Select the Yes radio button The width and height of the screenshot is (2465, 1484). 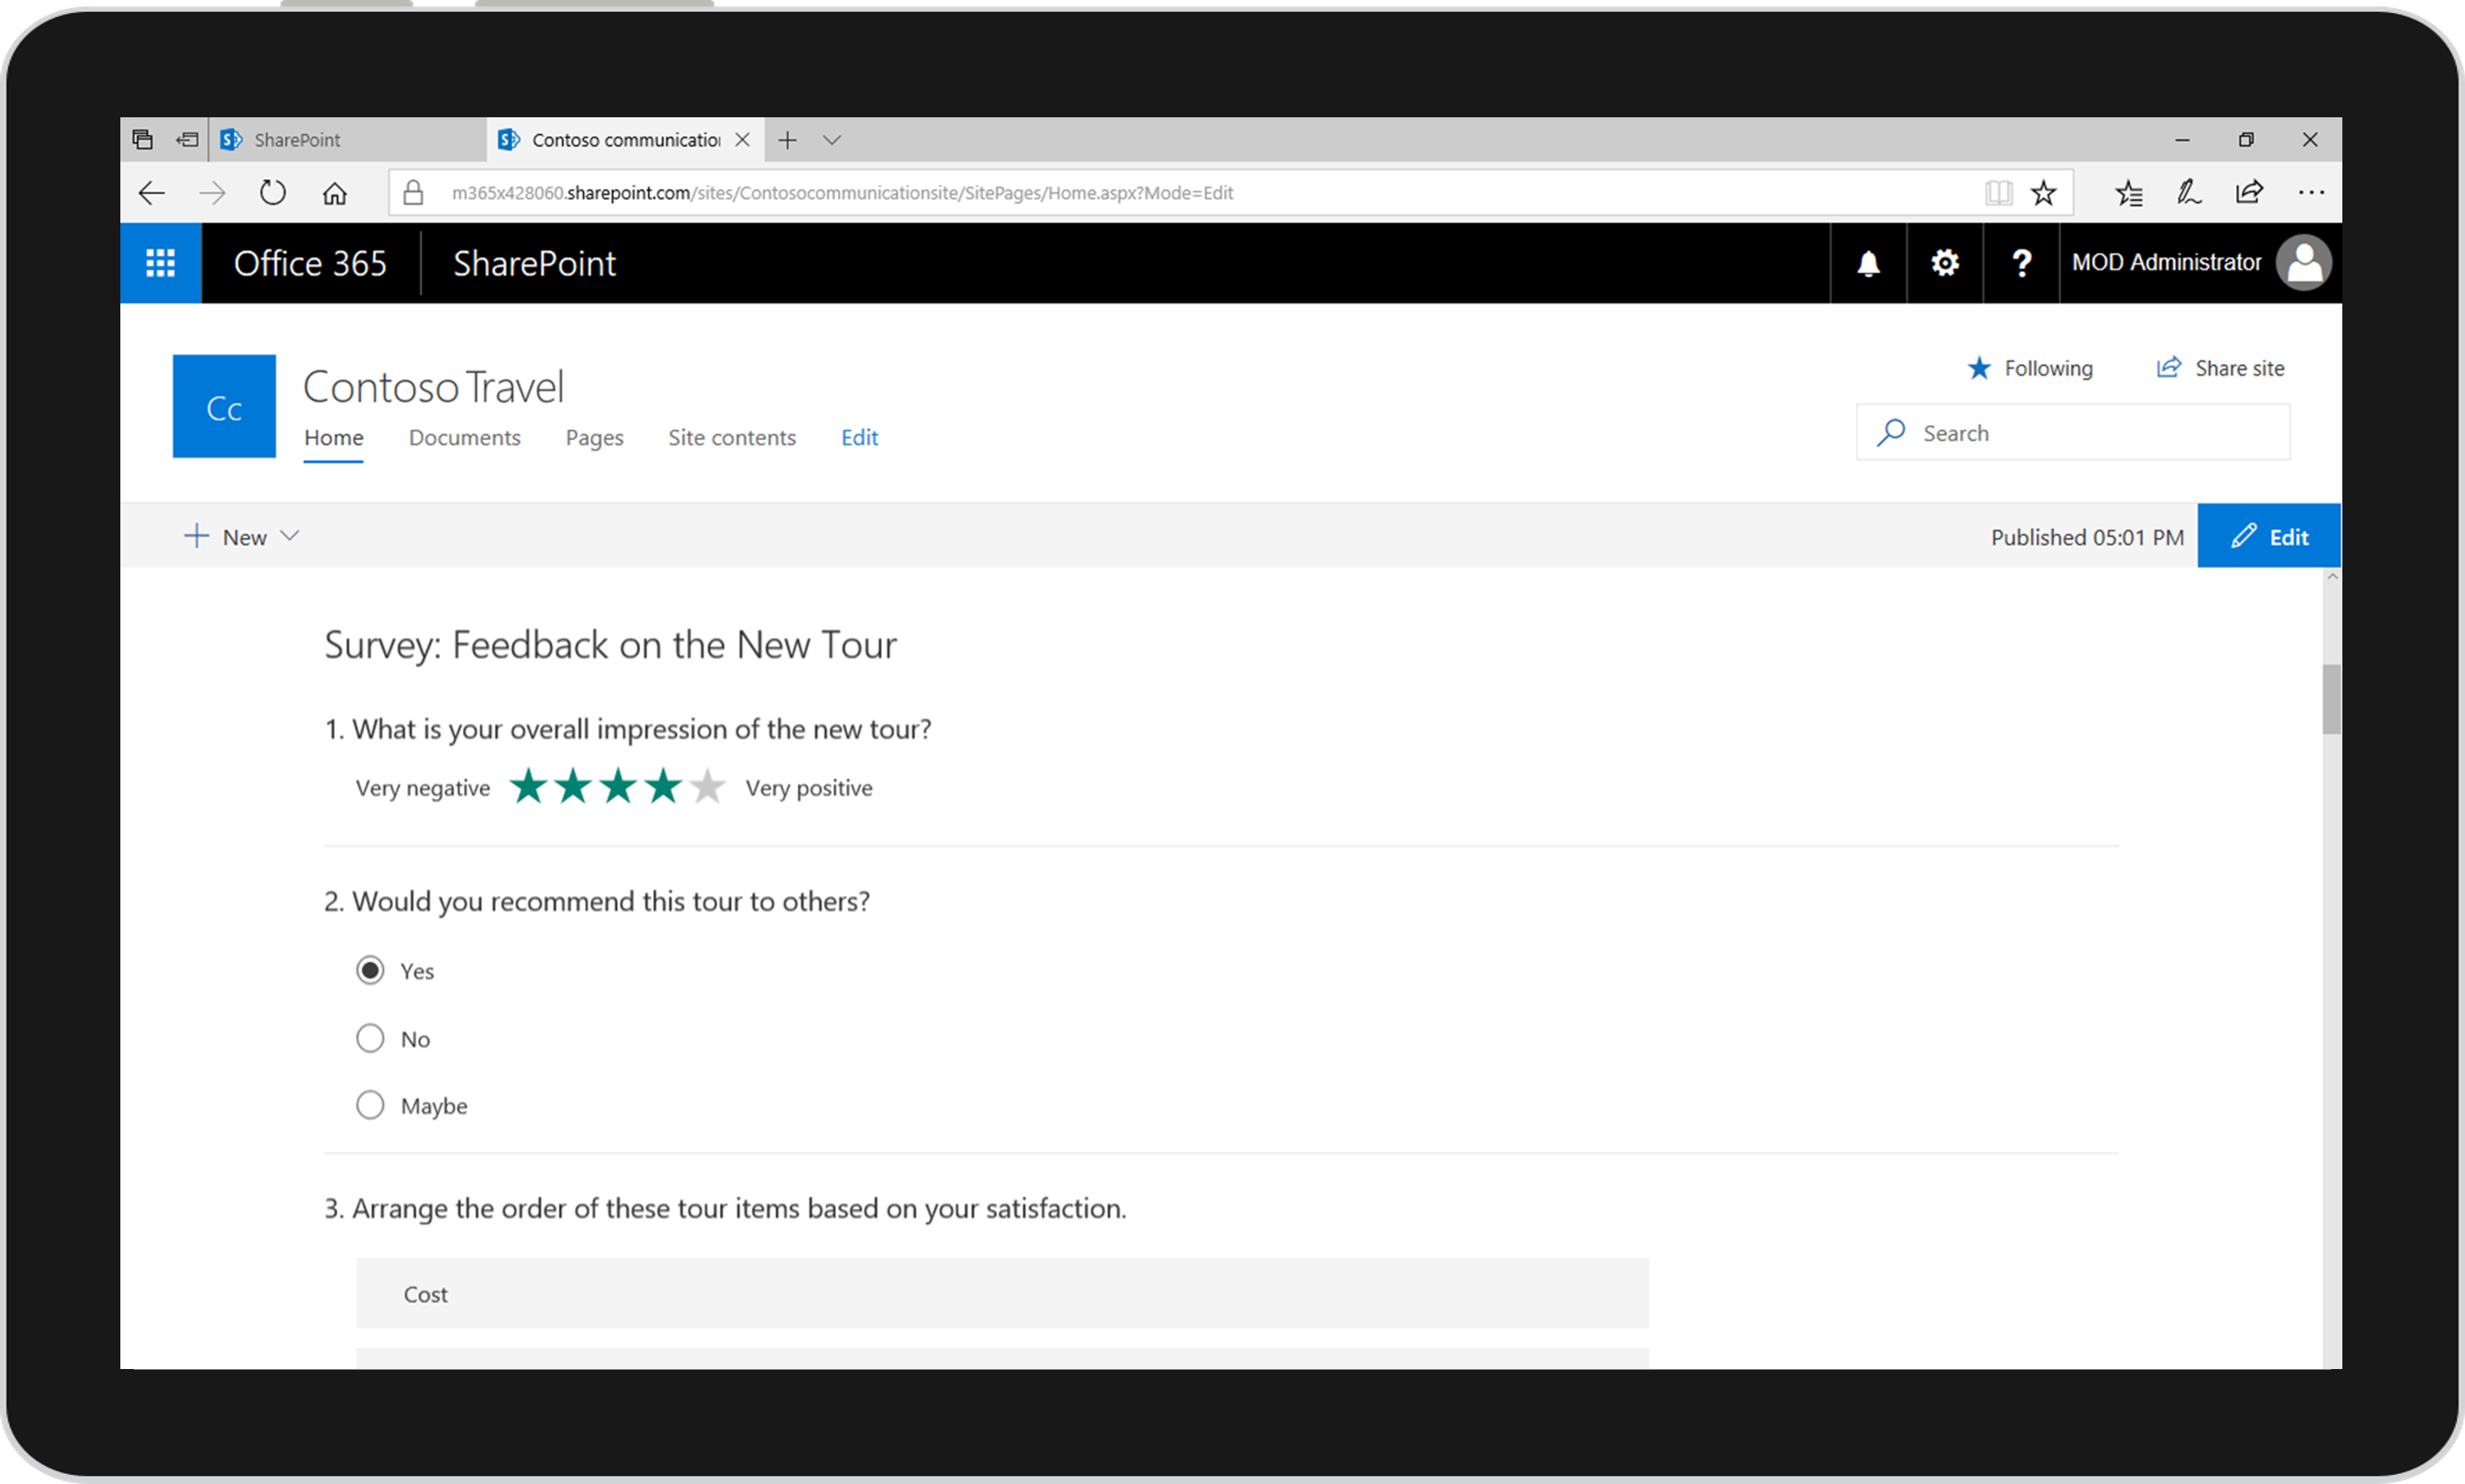369,970
